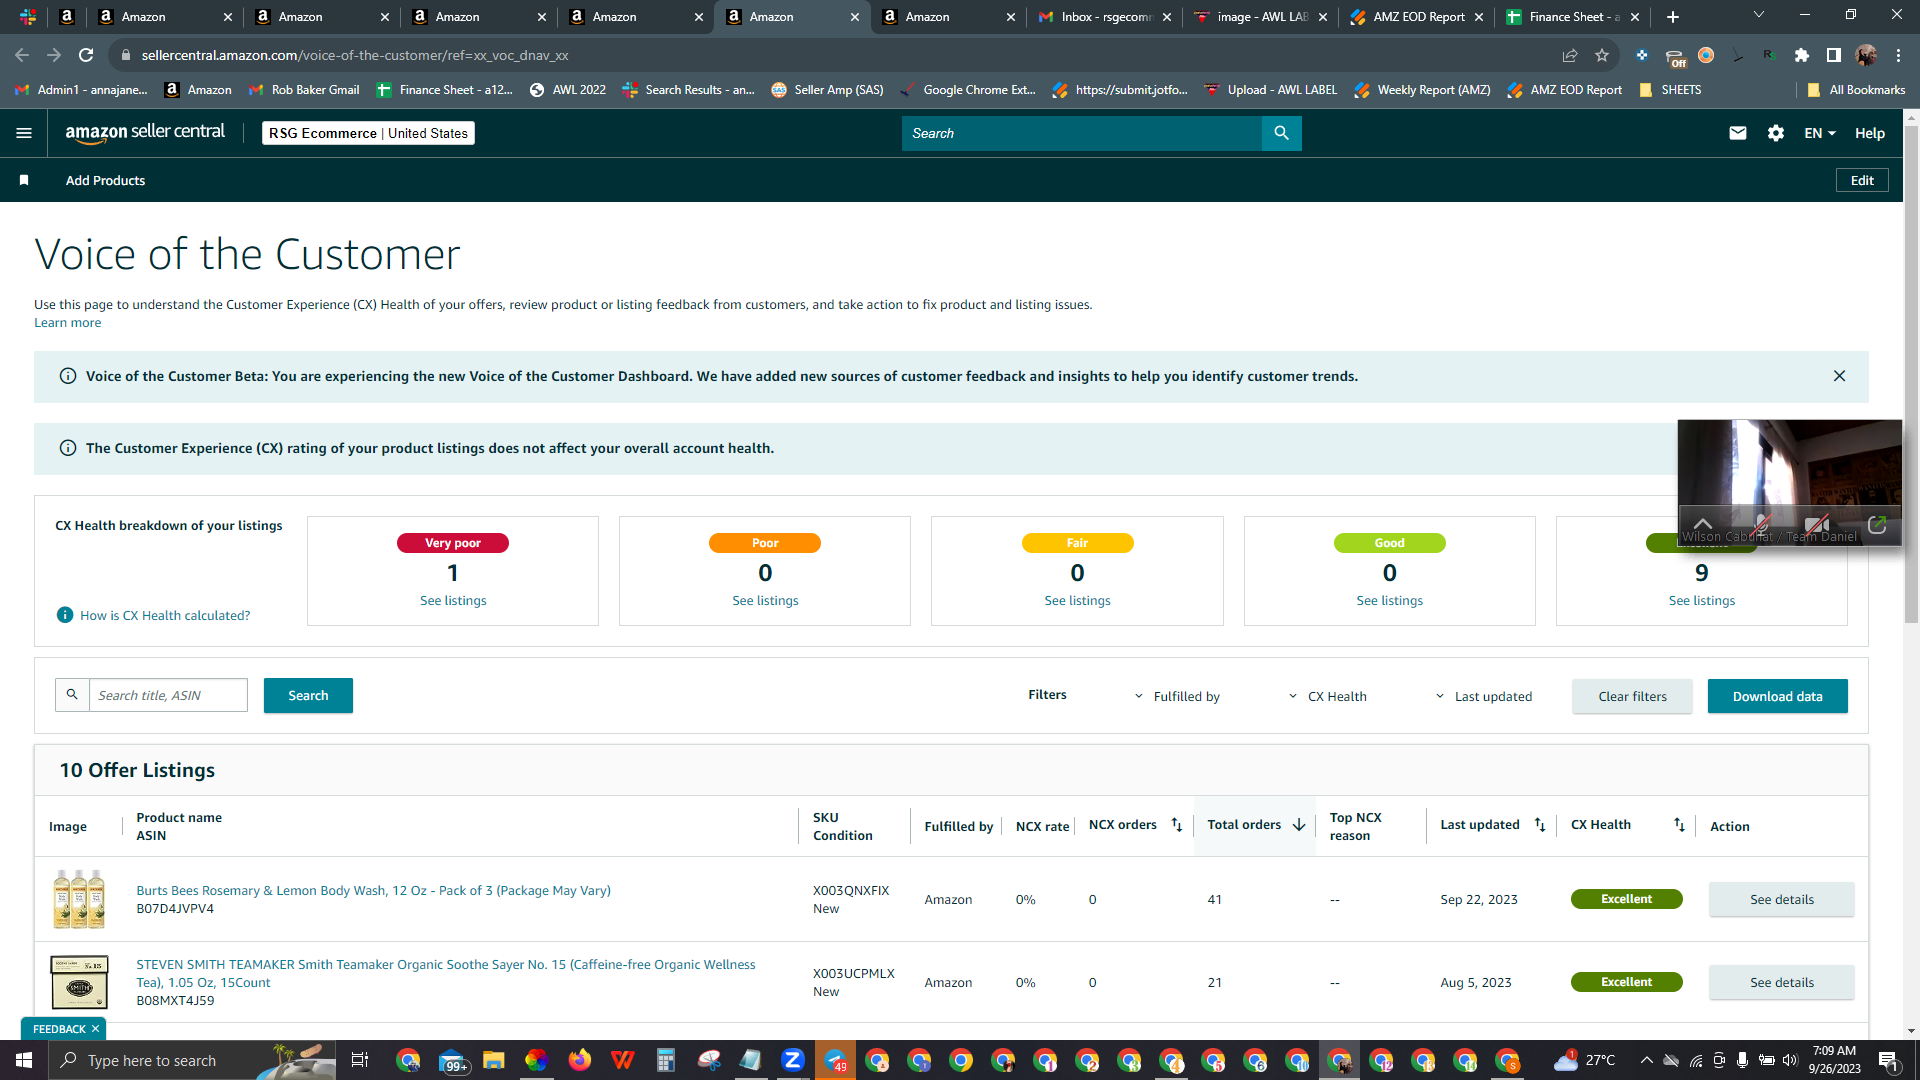Click Download data button
This screenshot has height=1080, width=1920.
pos(1777,696)
